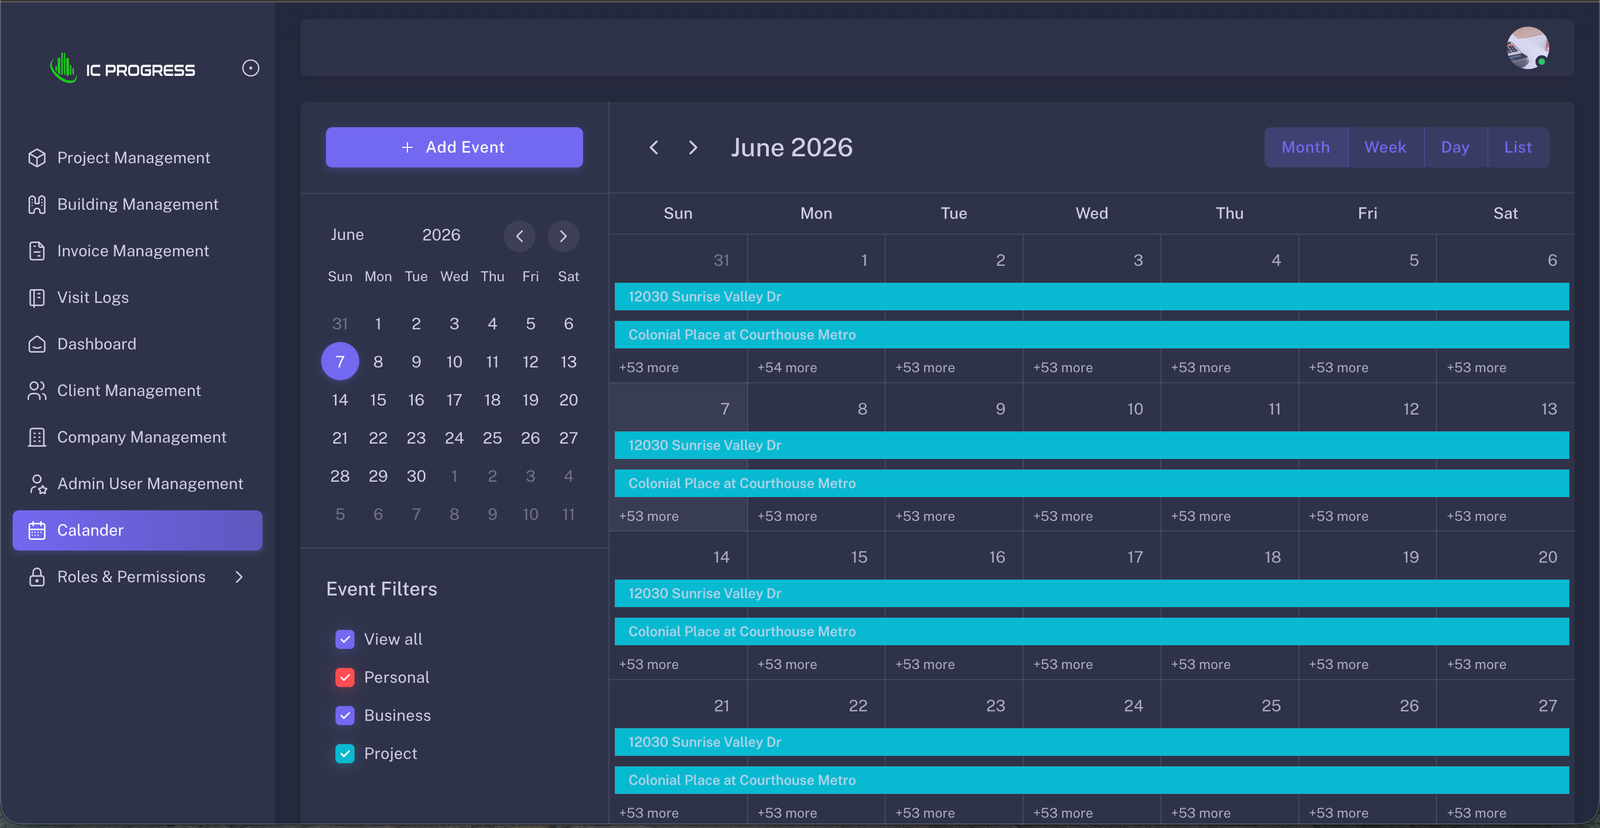Click the Company Management building icon
Viewport: 1600px width, 828px height.
point(37,437)
